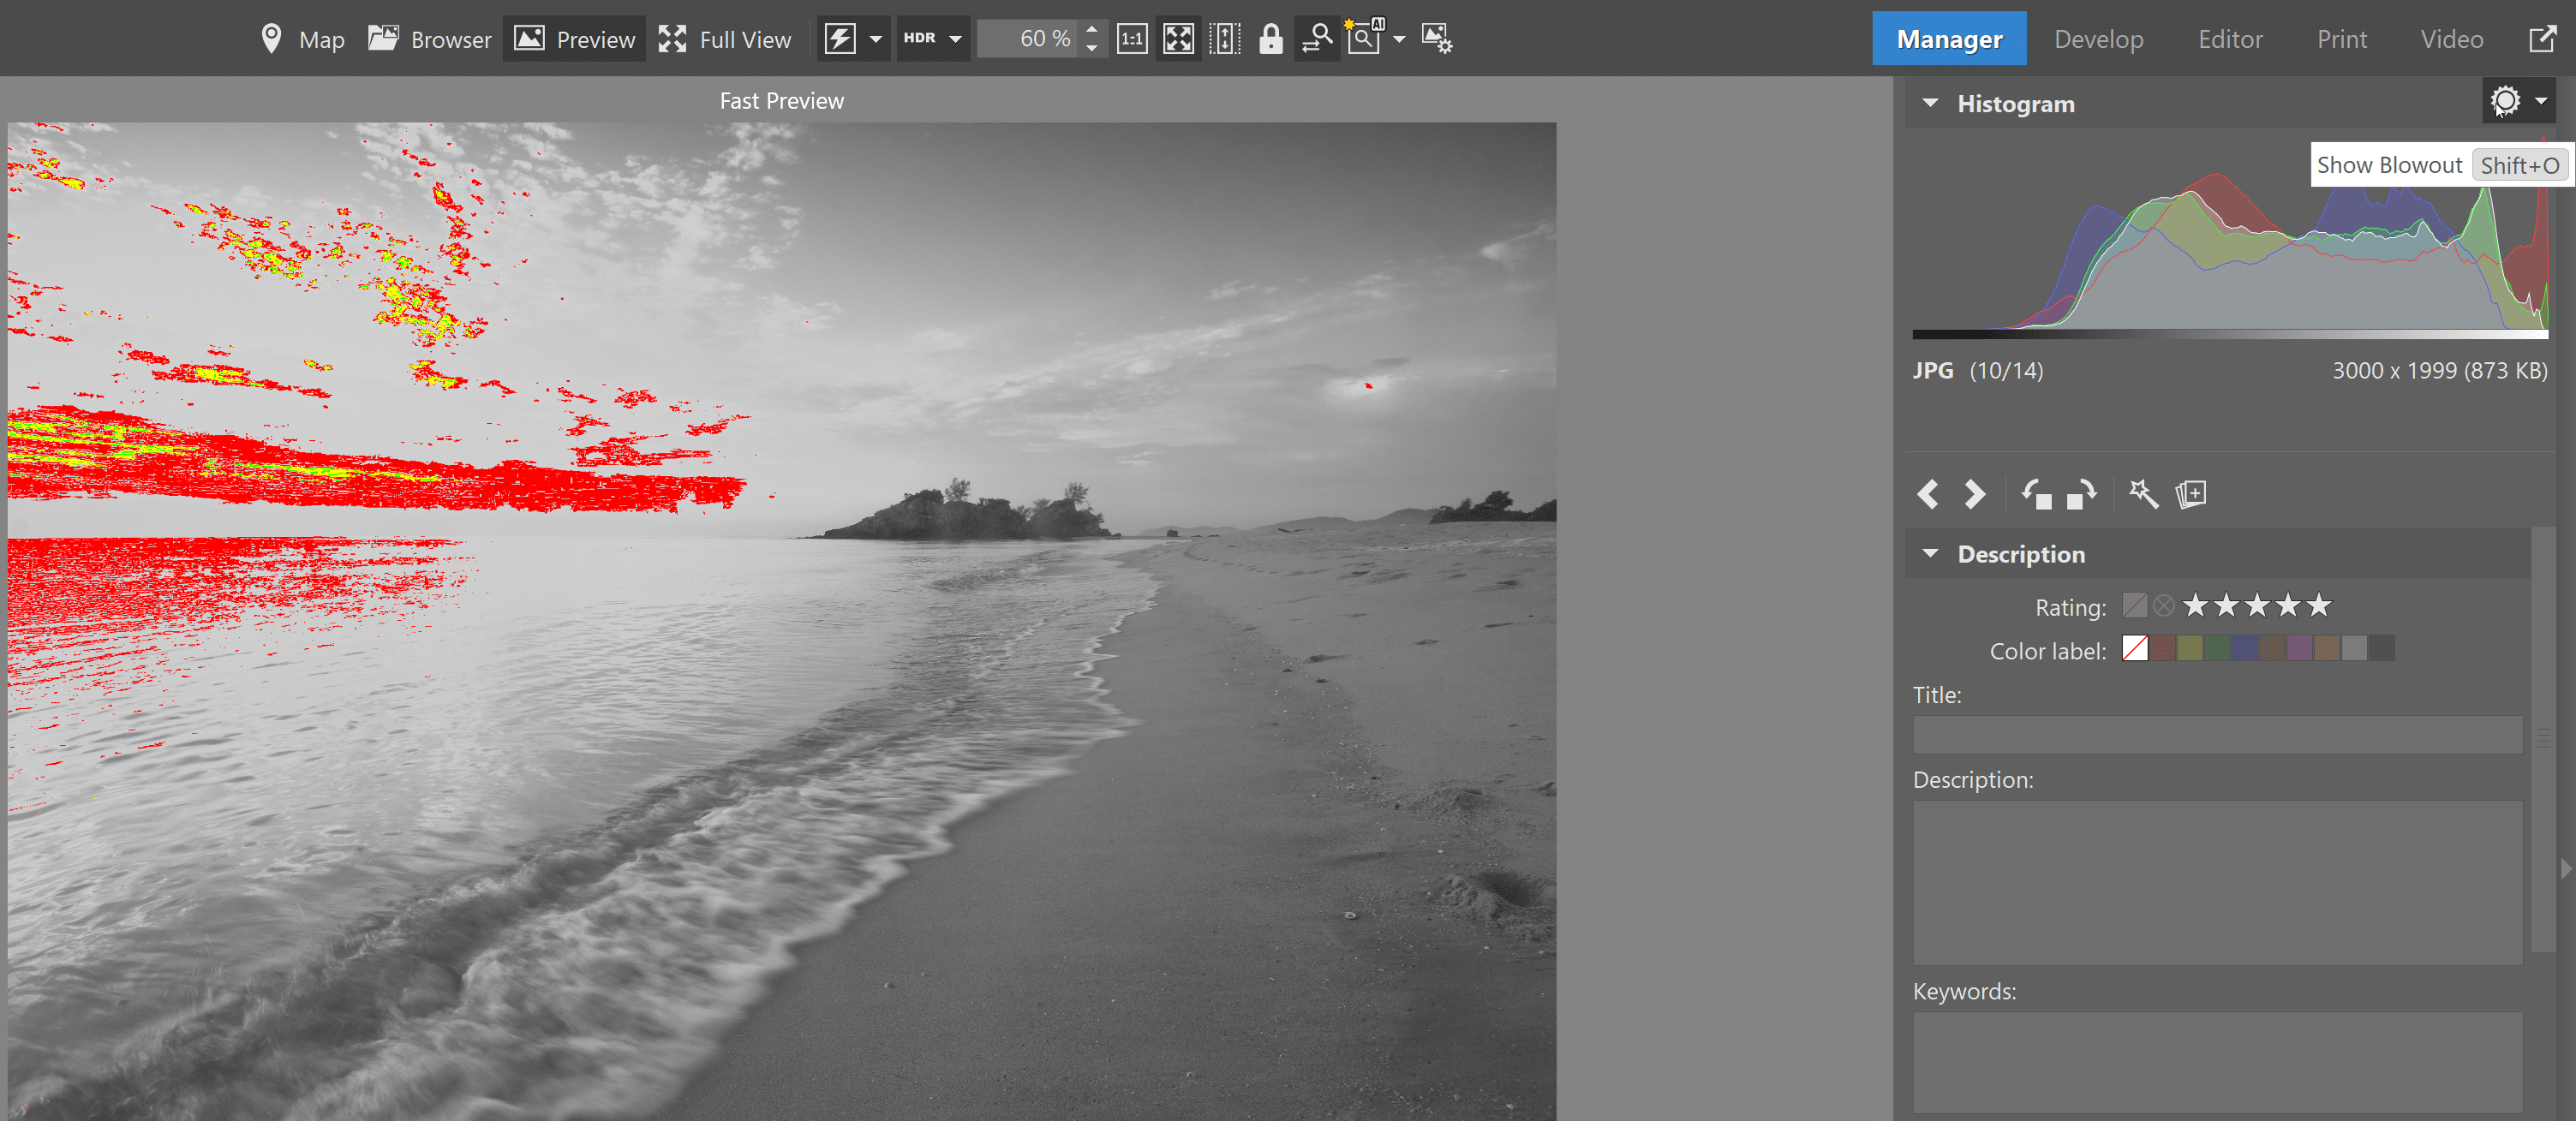Click the Title input field
The image size is (2576, 1121).
[x=2217, y=735]
